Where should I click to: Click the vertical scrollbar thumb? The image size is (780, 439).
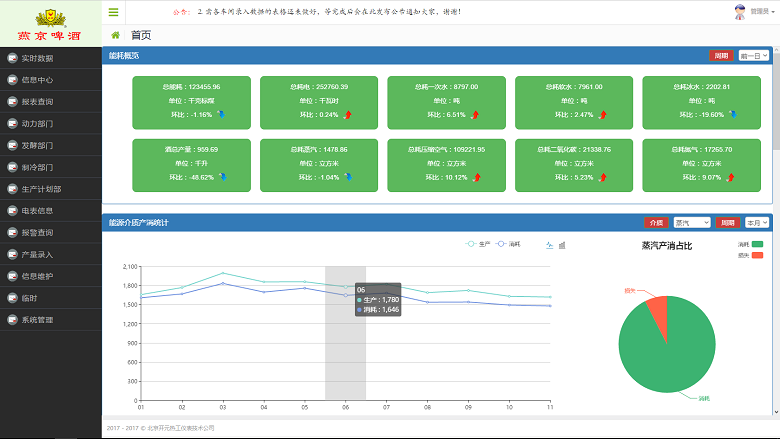[x=776, y=99]
